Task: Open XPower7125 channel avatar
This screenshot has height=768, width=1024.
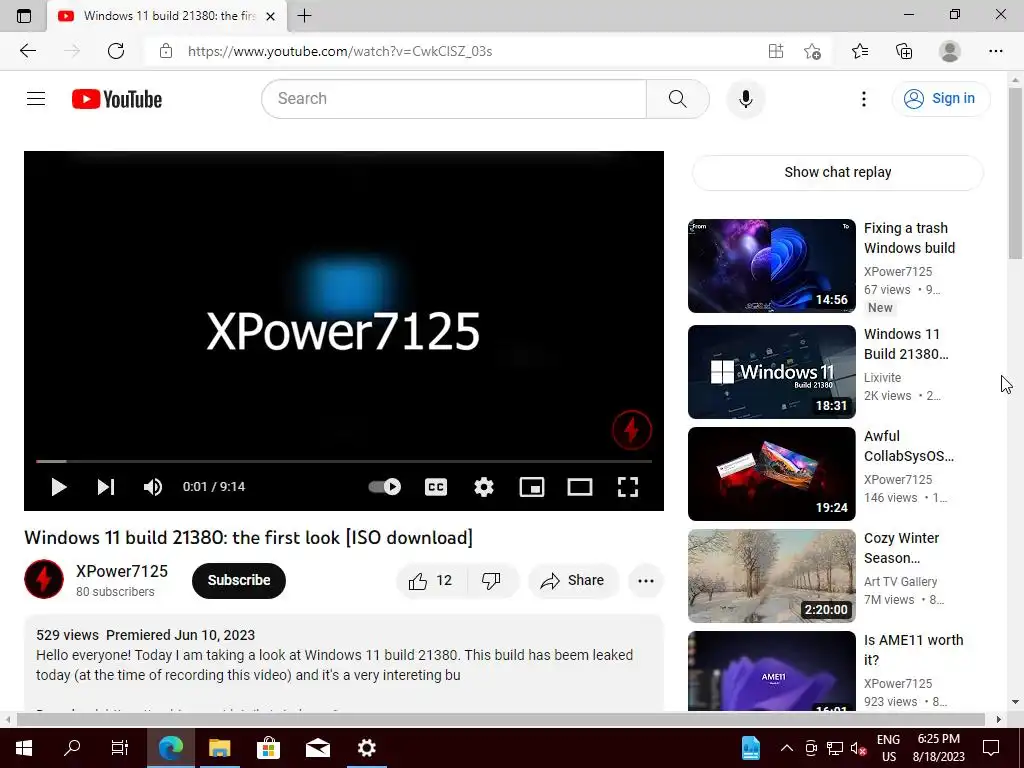Action: pyautogui.click(x=44, y=579)
